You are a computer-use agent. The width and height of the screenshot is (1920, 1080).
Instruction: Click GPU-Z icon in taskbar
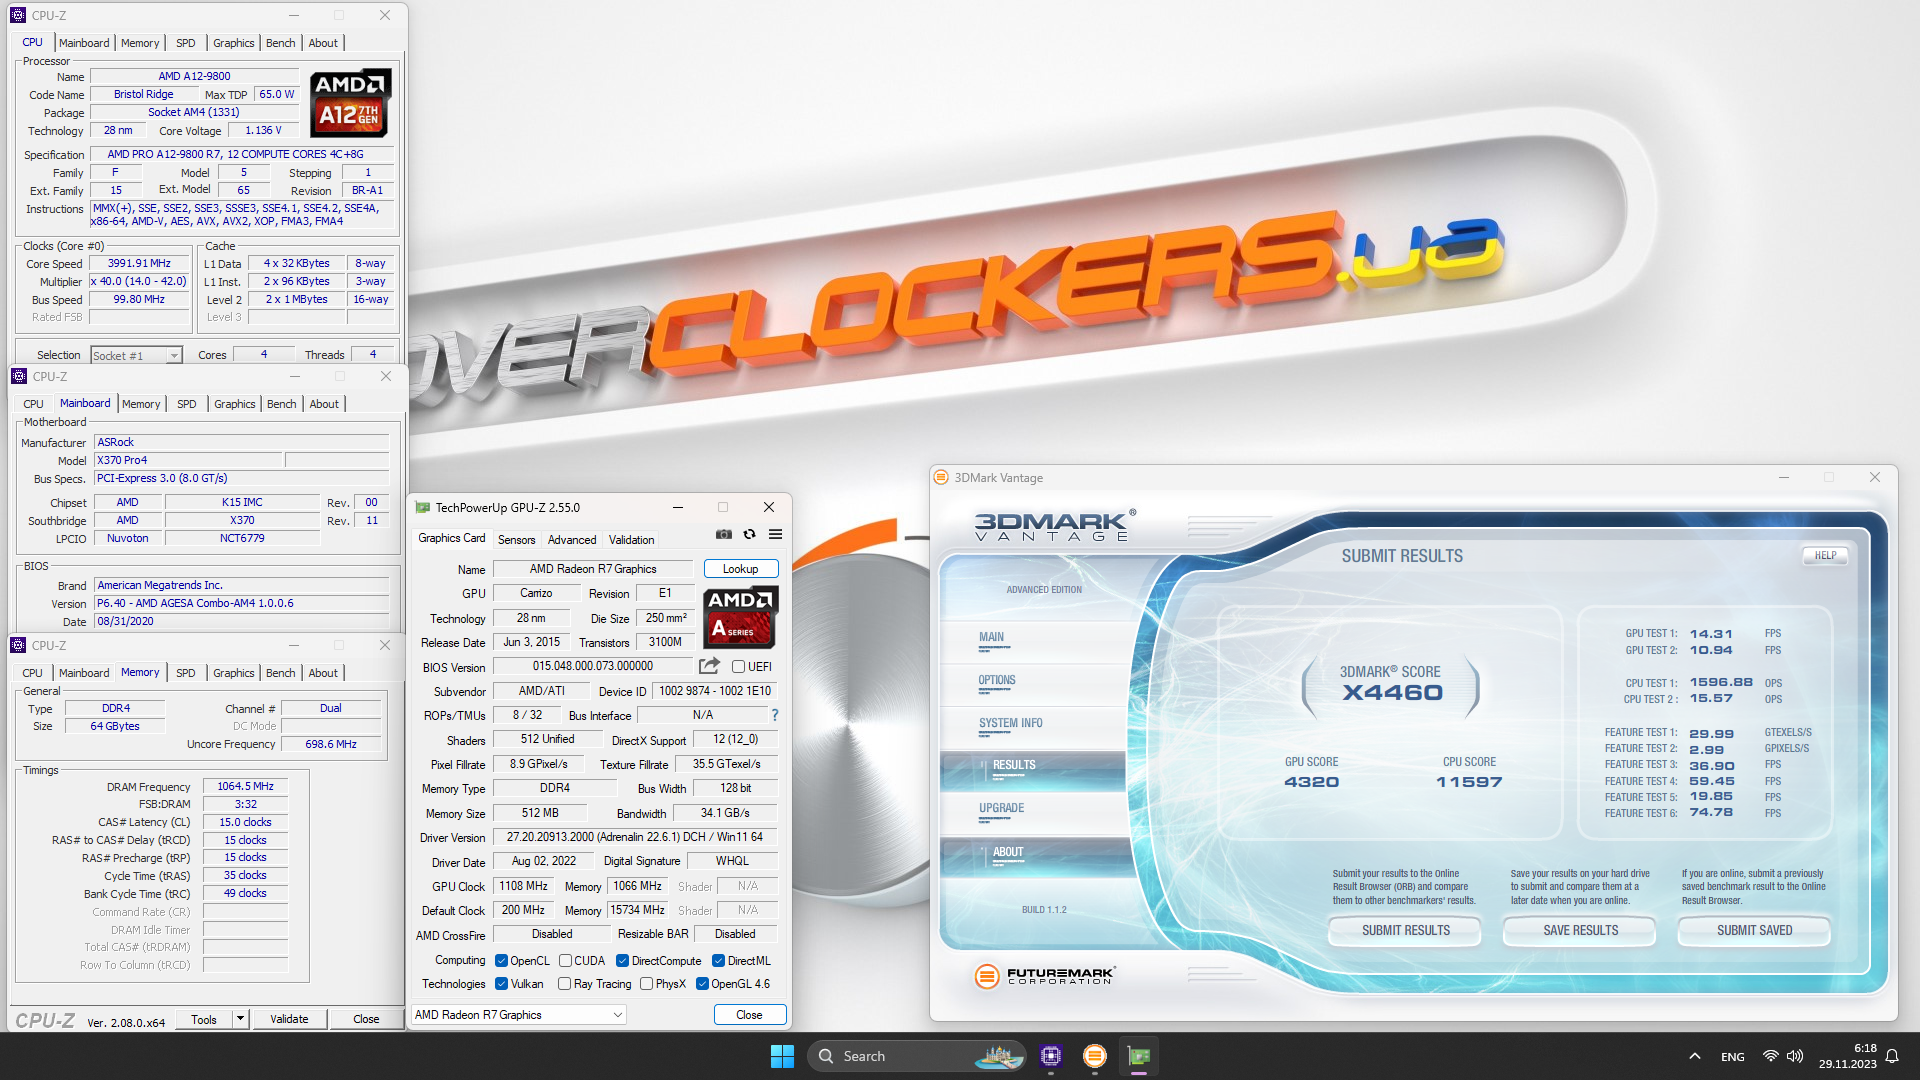(1139, 1056)
